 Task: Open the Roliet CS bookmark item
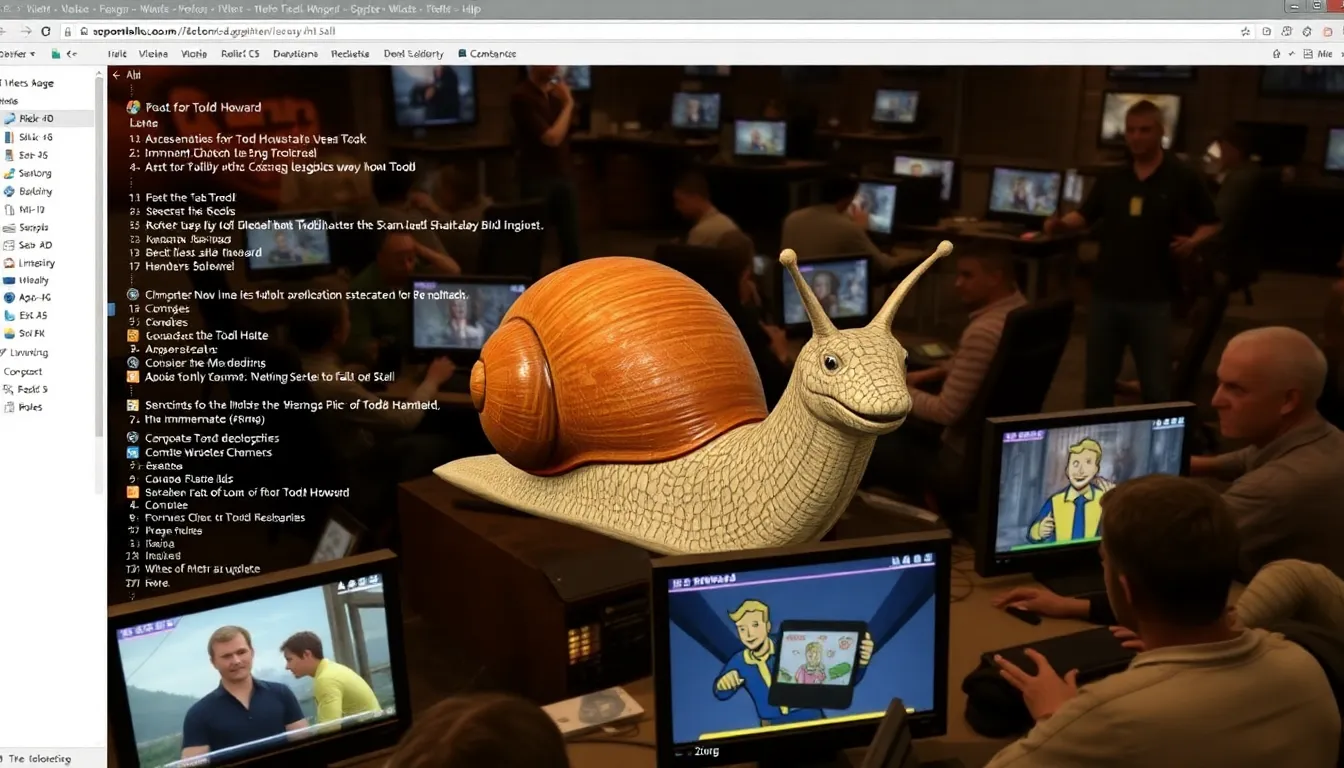click(240, 54)
